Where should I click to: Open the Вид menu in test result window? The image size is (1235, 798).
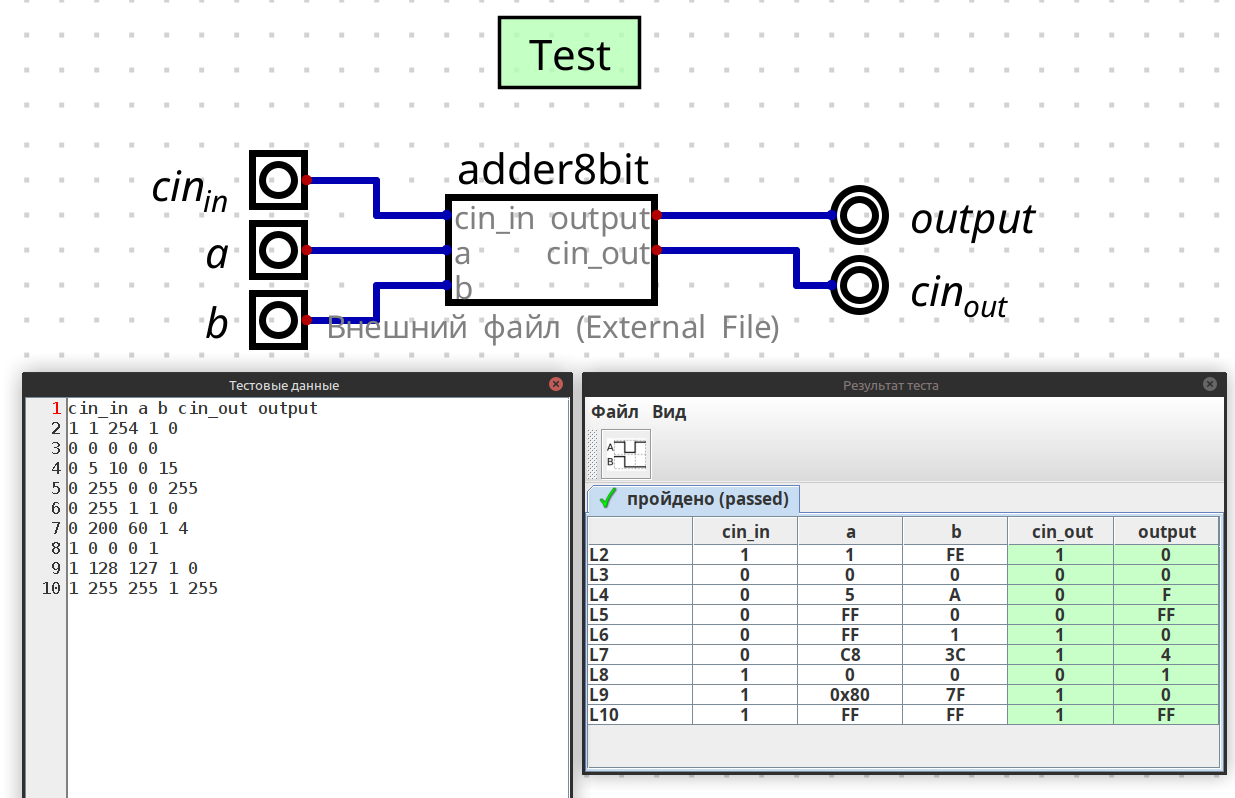[x=669, y=412]
